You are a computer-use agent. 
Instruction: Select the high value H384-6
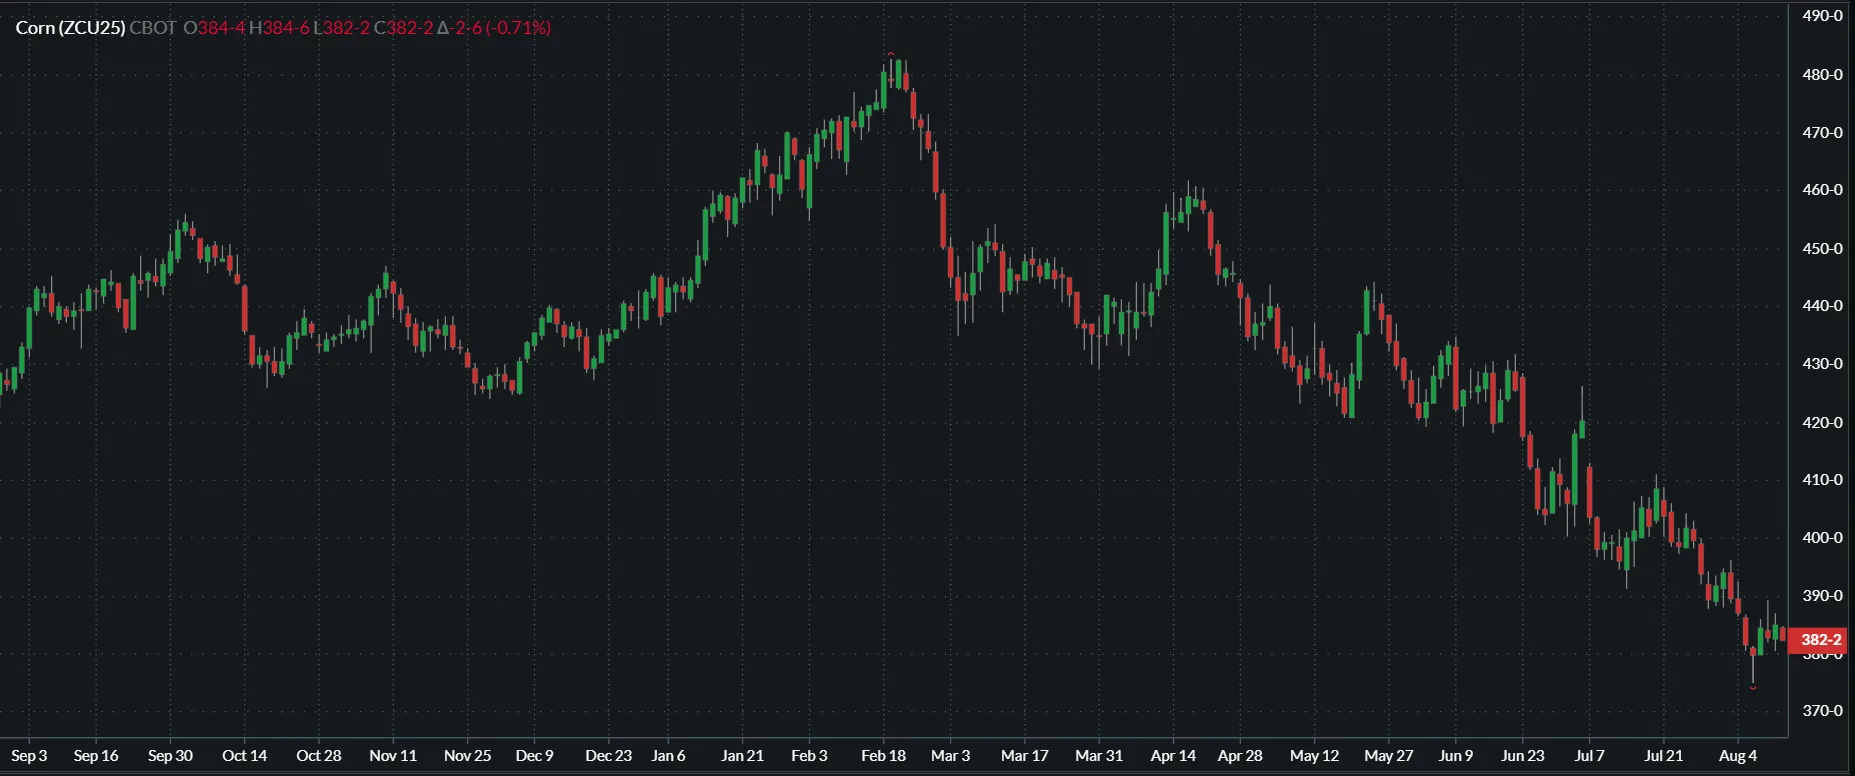[279, 28]
